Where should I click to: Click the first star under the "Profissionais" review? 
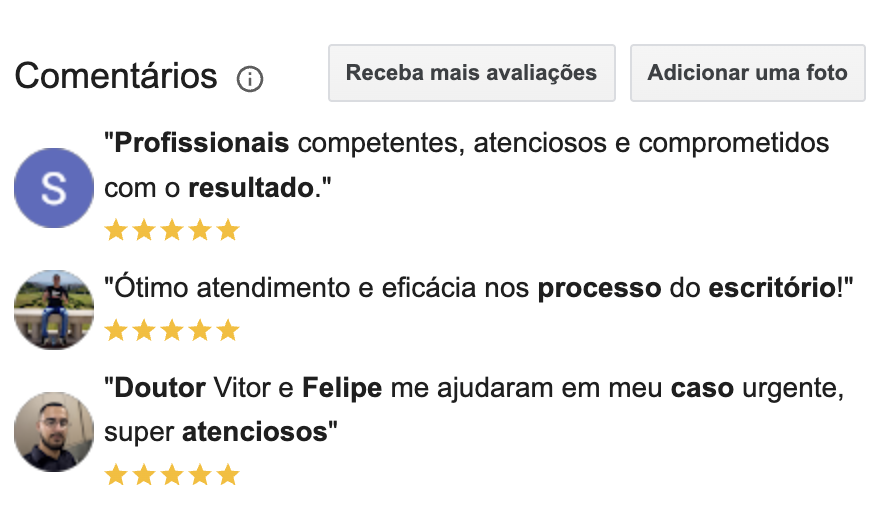116,231
